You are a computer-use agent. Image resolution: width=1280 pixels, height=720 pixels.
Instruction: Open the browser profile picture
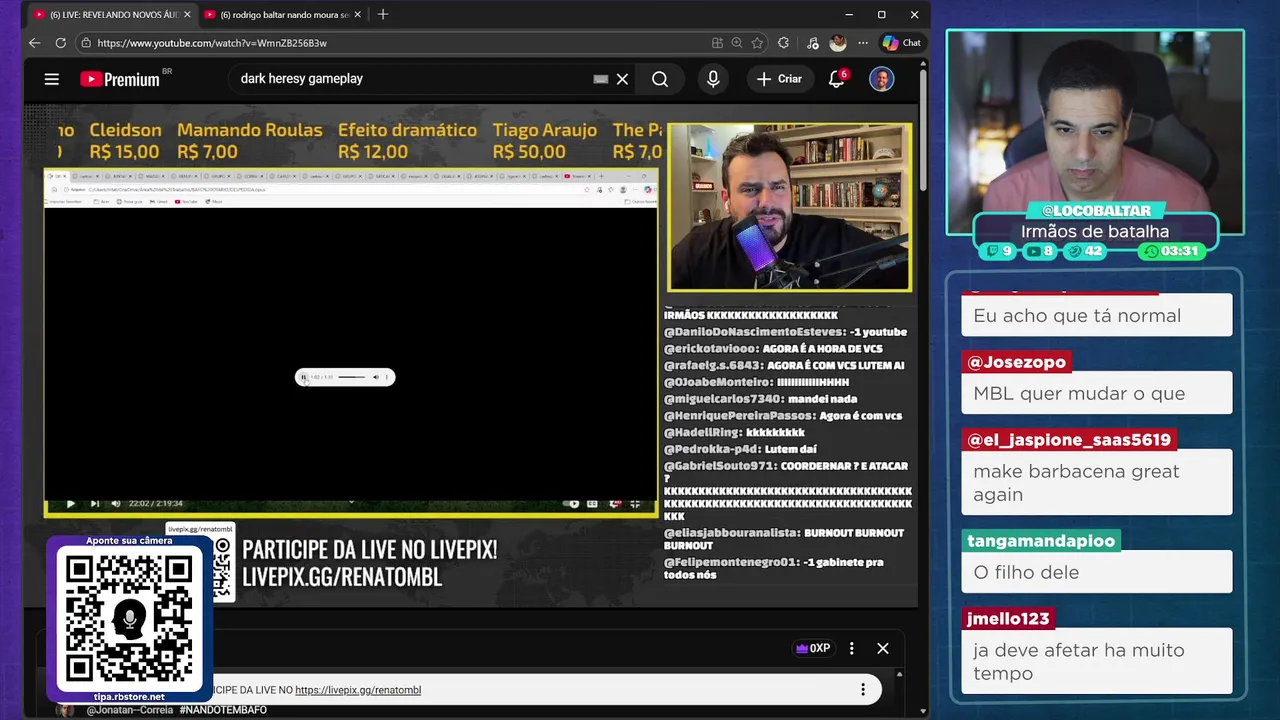click(x=838, y=43)
